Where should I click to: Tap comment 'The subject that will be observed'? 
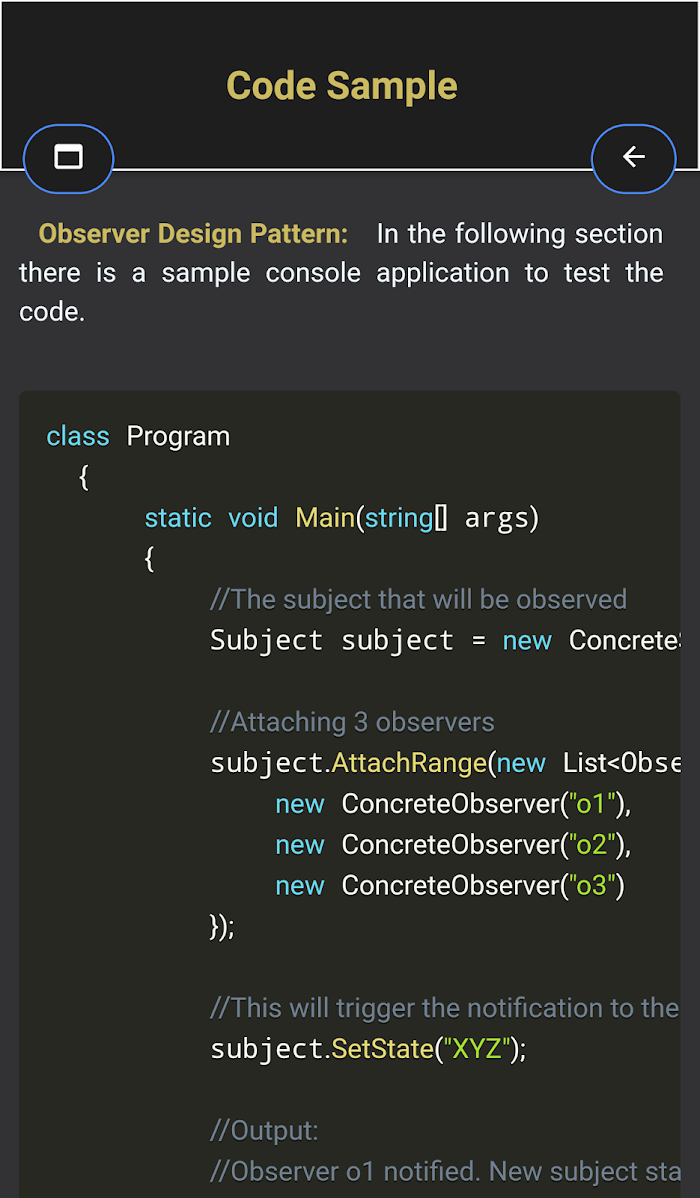[x=419, y=599]
